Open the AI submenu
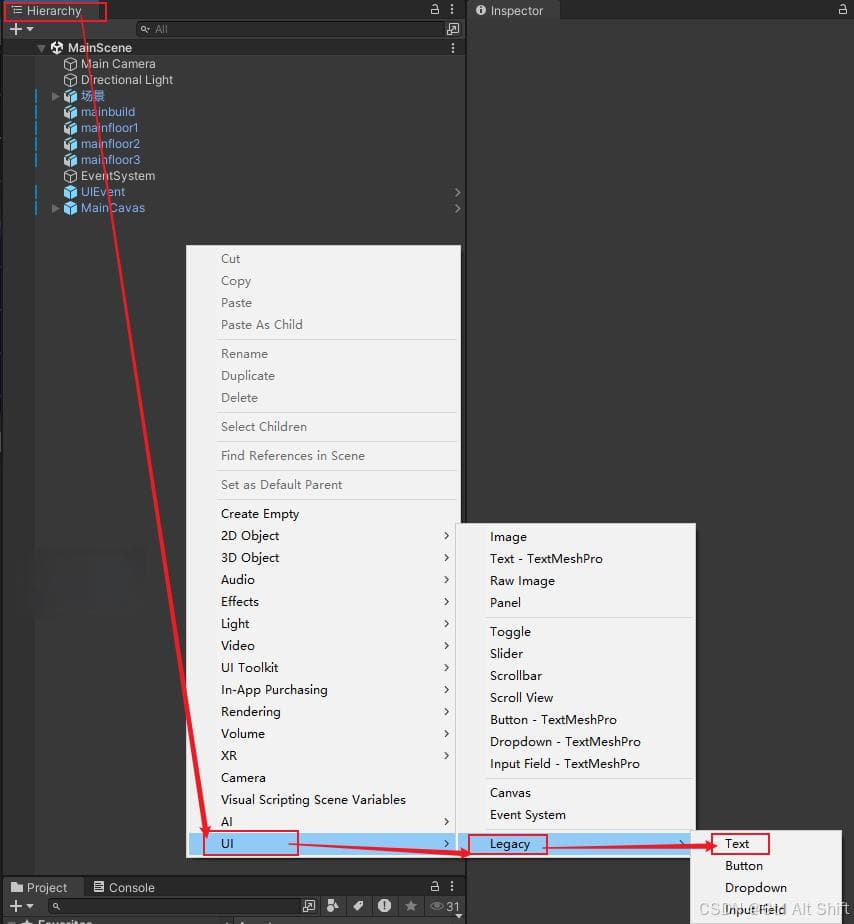The width and height of the screenshot is (854, 924). [322, 821]
